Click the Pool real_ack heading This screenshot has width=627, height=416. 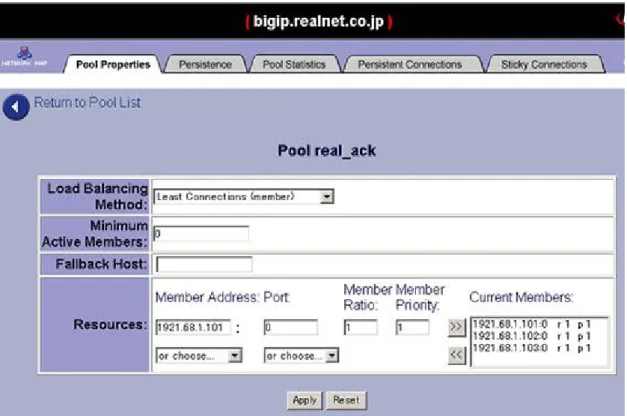click(327, 151)
